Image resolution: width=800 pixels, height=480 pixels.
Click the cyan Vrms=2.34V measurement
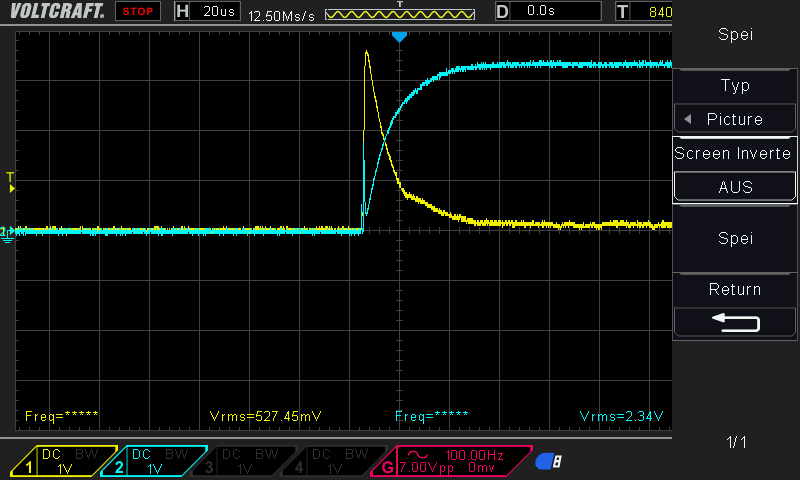(x=621, y=416)
